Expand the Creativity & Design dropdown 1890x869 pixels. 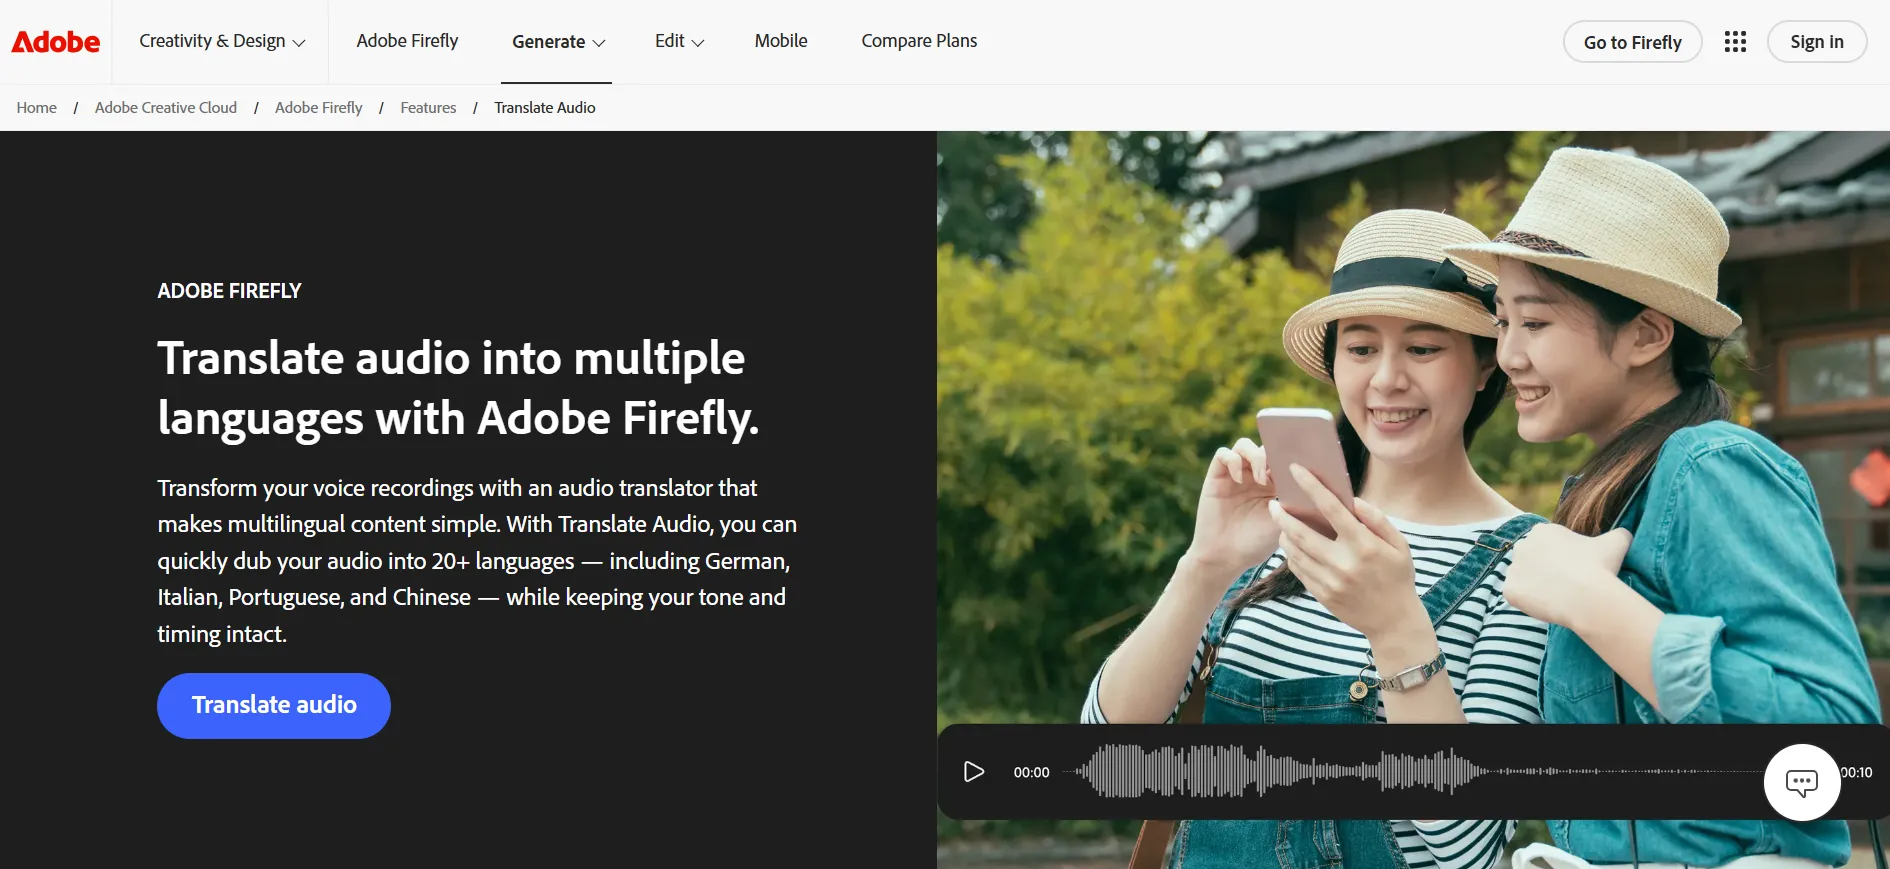[222, 41]
